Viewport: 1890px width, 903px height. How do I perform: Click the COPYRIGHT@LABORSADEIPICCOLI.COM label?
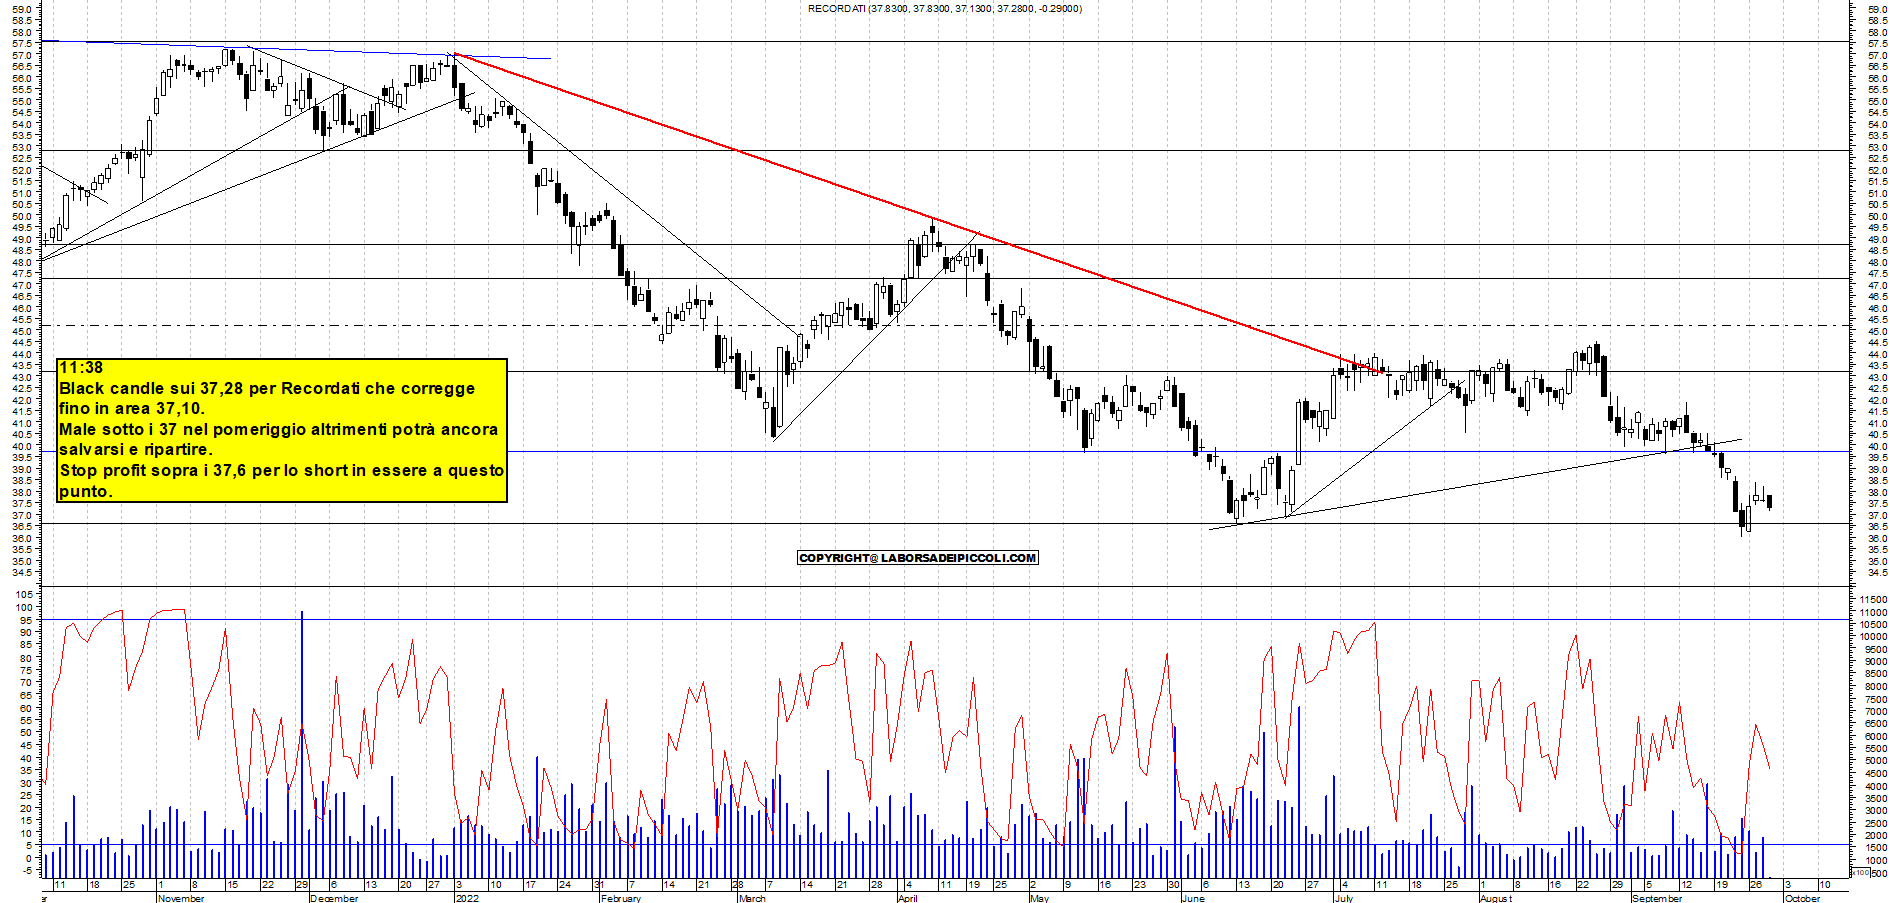pyautogui.click(x=918, y=558)
